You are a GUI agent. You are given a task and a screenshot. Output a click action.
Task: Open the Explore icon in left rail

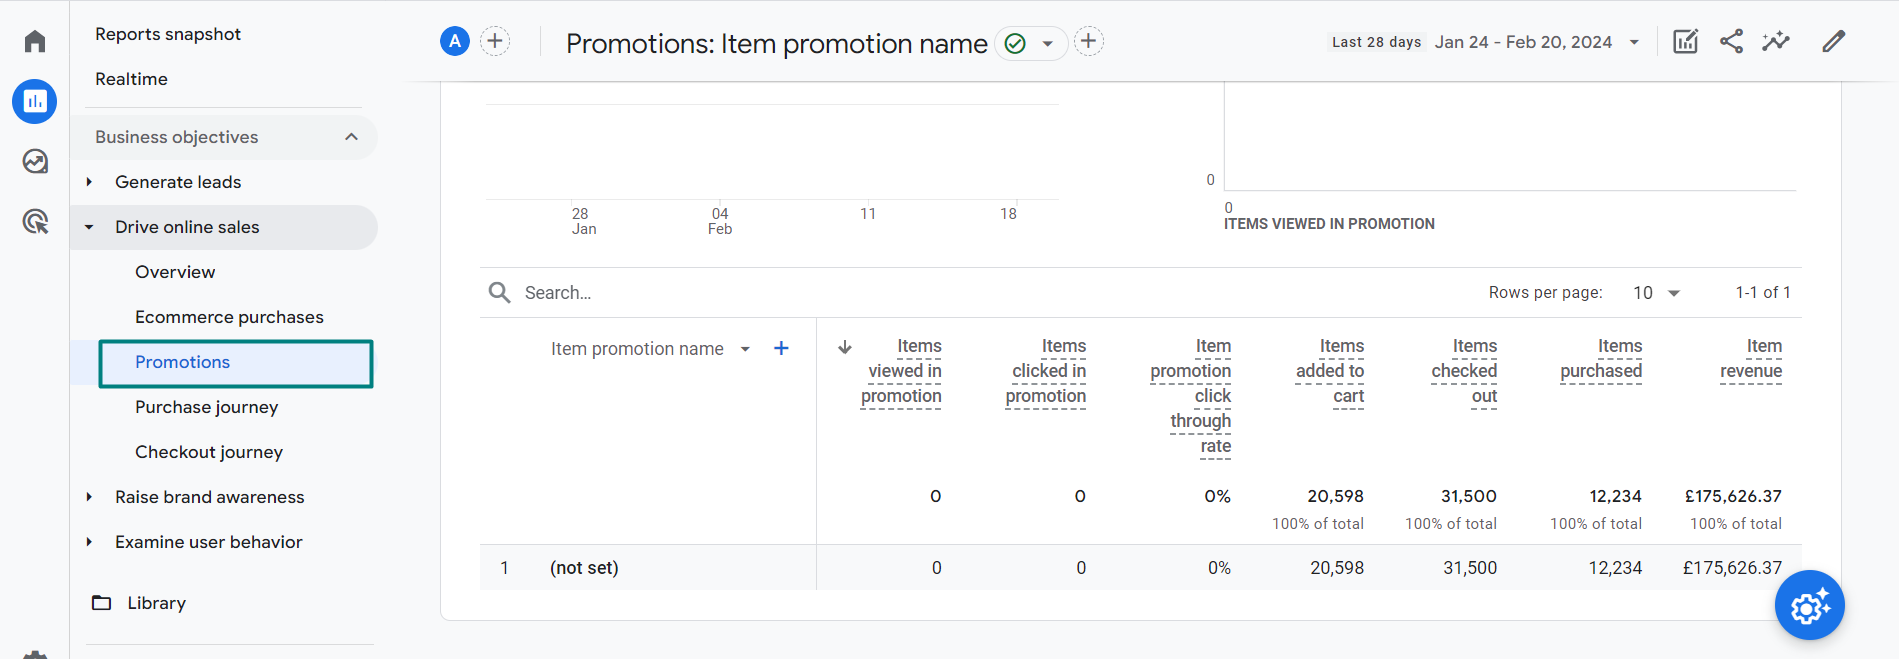coord(35,161)
